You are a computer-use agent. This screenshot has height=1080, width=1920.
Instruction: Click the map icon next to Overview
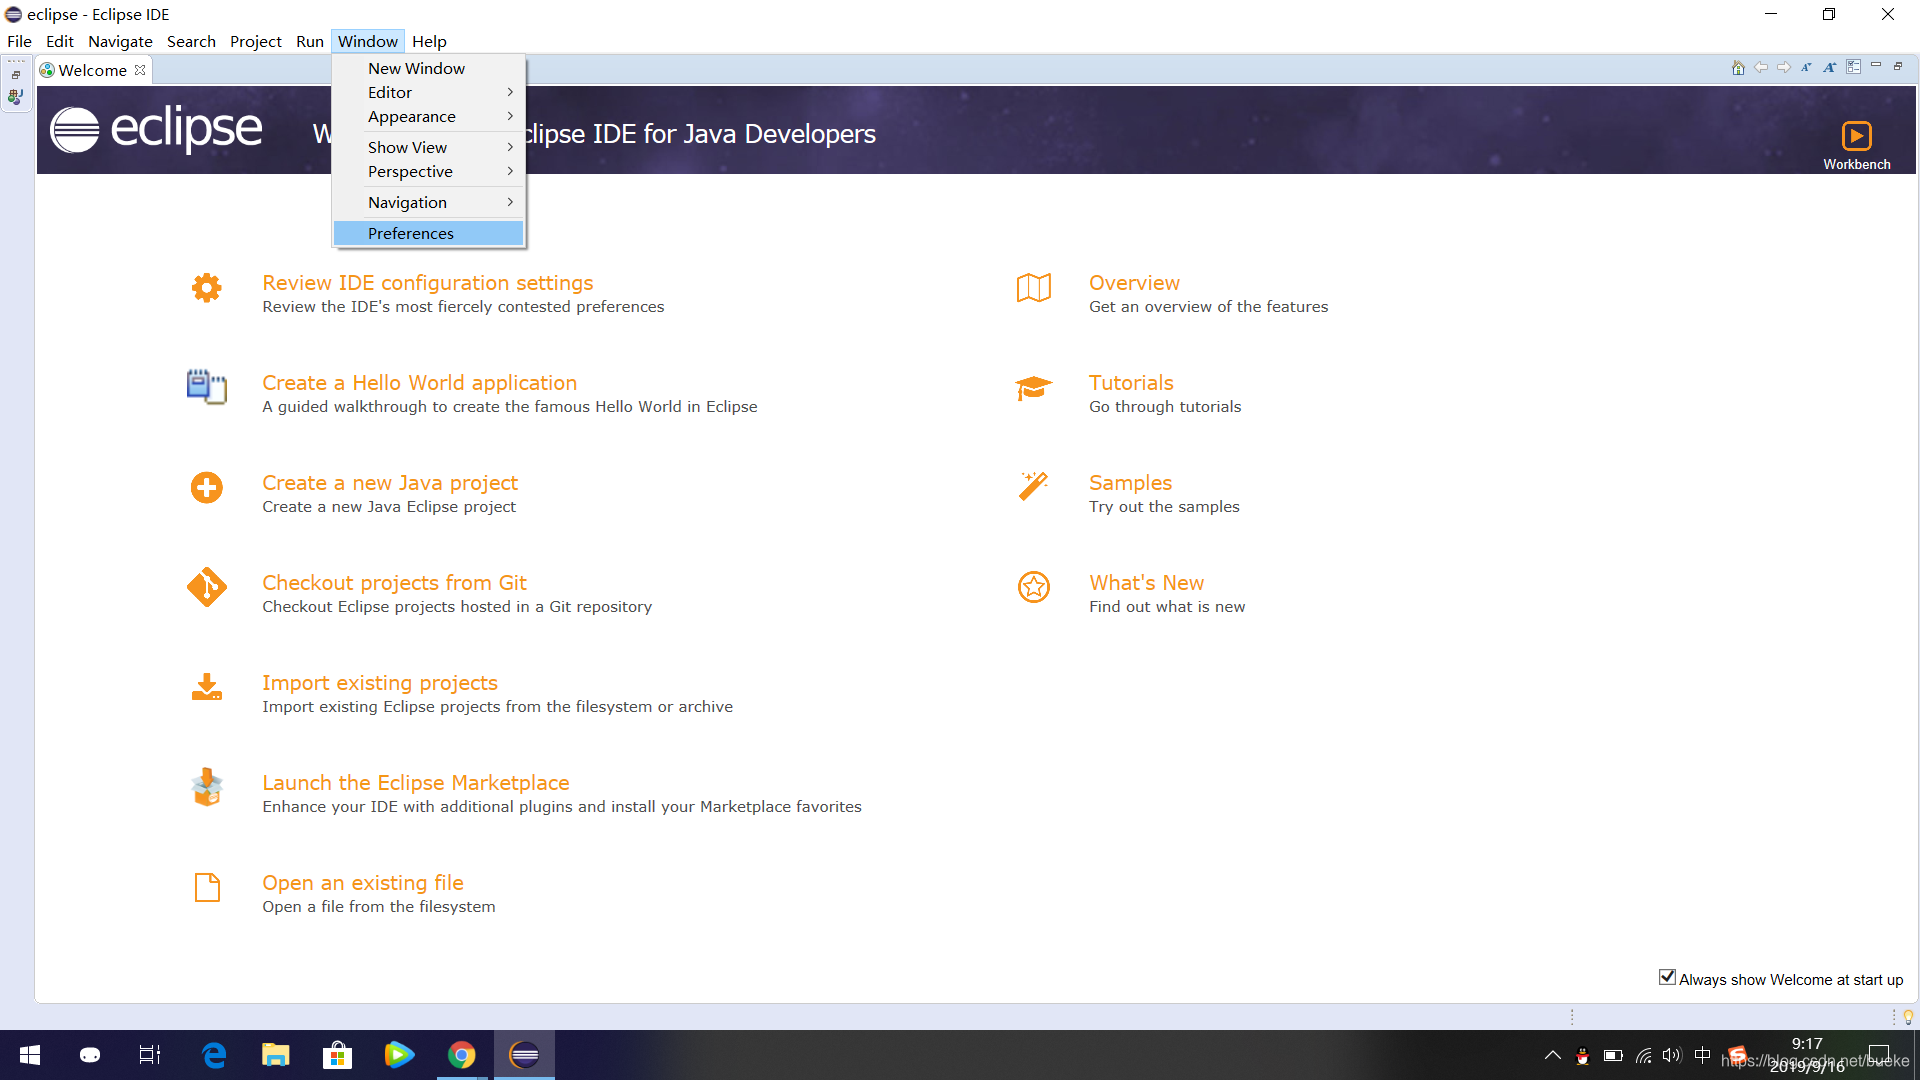click(1034, 288)
